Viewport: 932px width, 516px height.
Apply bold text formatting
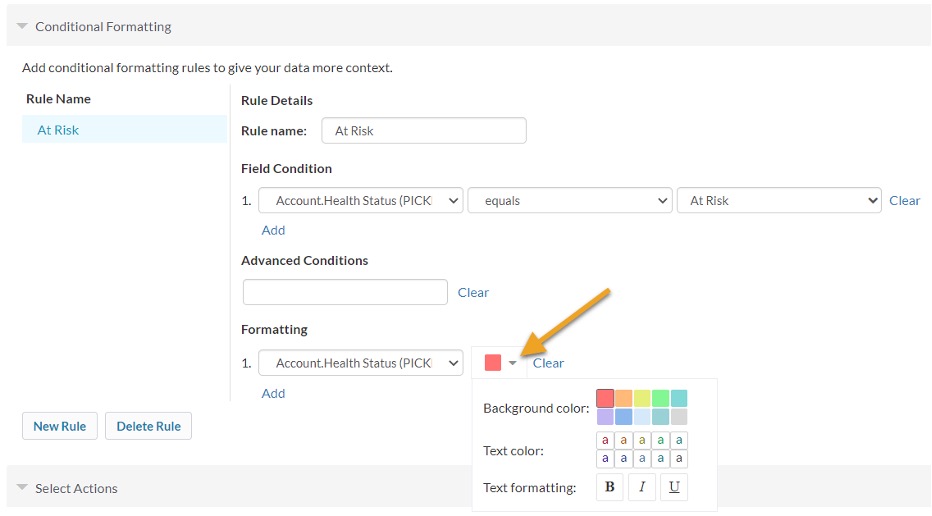pyautogui.click(x=610, y=487)
